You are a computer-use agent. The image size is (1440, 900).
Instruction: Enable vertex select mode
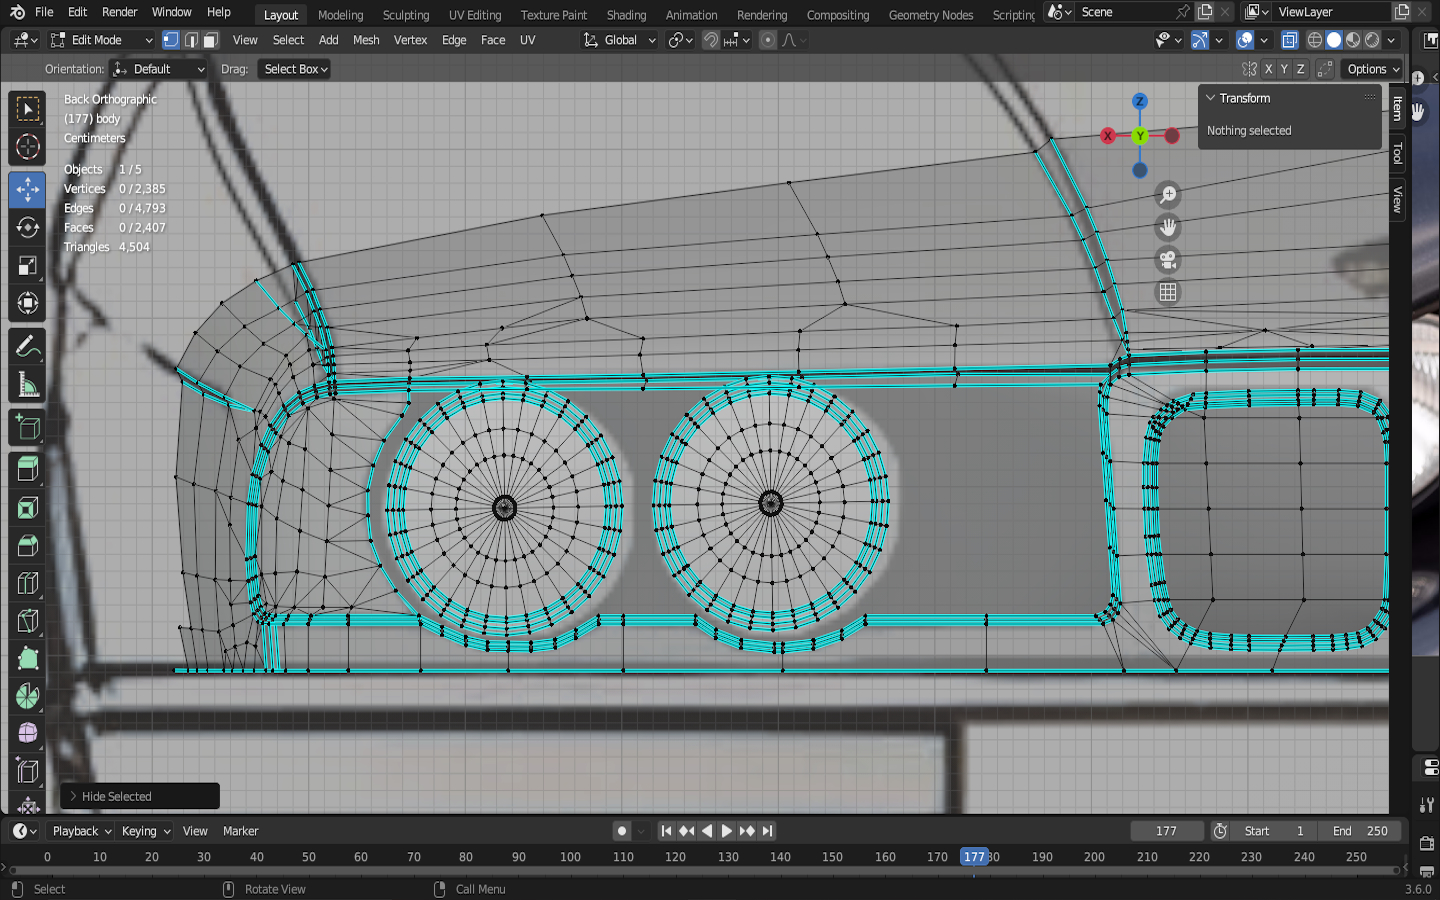point(171,40)
